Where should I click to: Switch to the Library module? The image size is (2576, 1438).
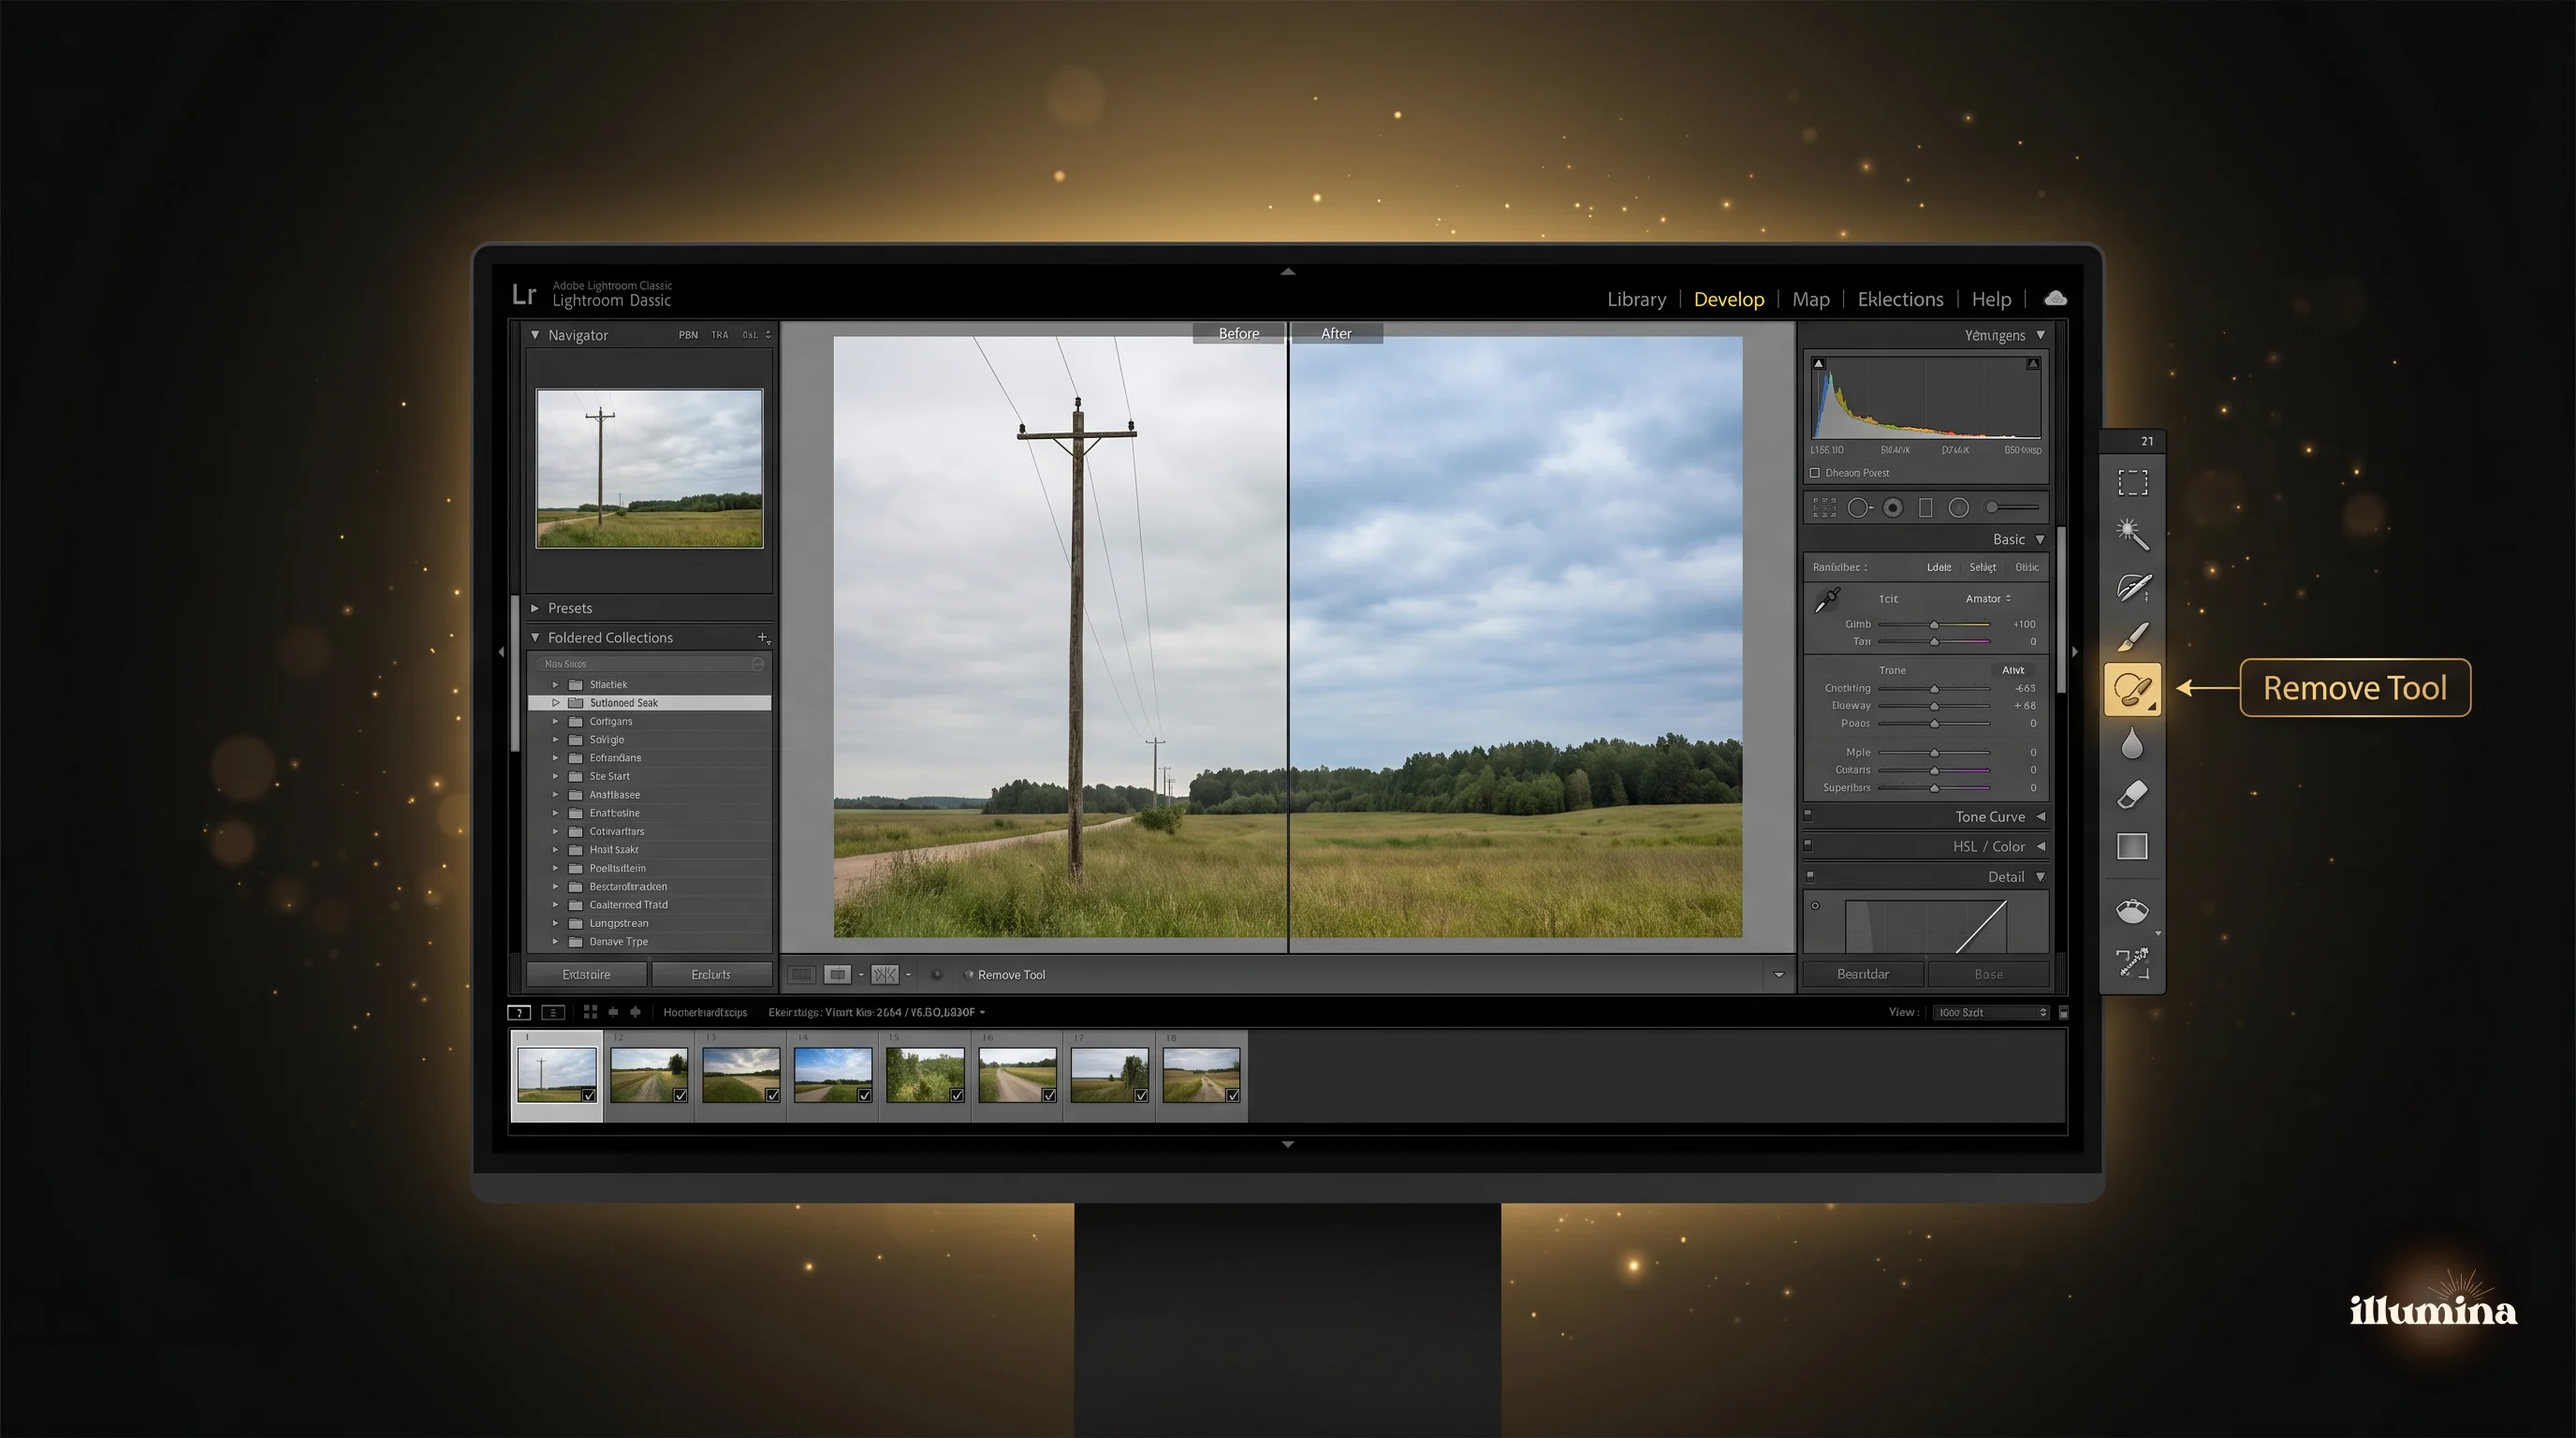(x=1636, y=298)
